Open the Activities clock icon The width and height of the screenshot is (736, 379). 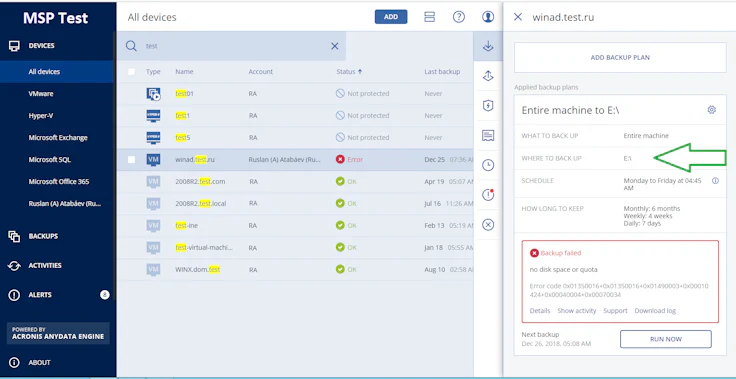point(488,165)
